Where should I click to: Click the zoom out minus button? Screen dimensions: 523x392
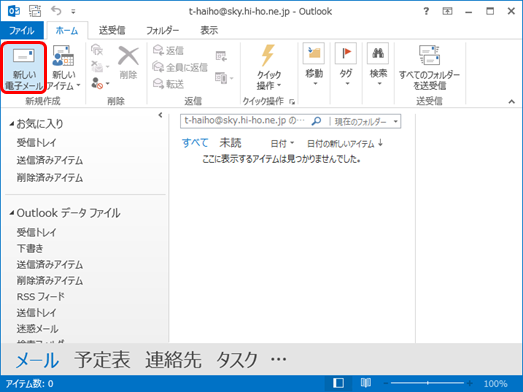[386, 383]
